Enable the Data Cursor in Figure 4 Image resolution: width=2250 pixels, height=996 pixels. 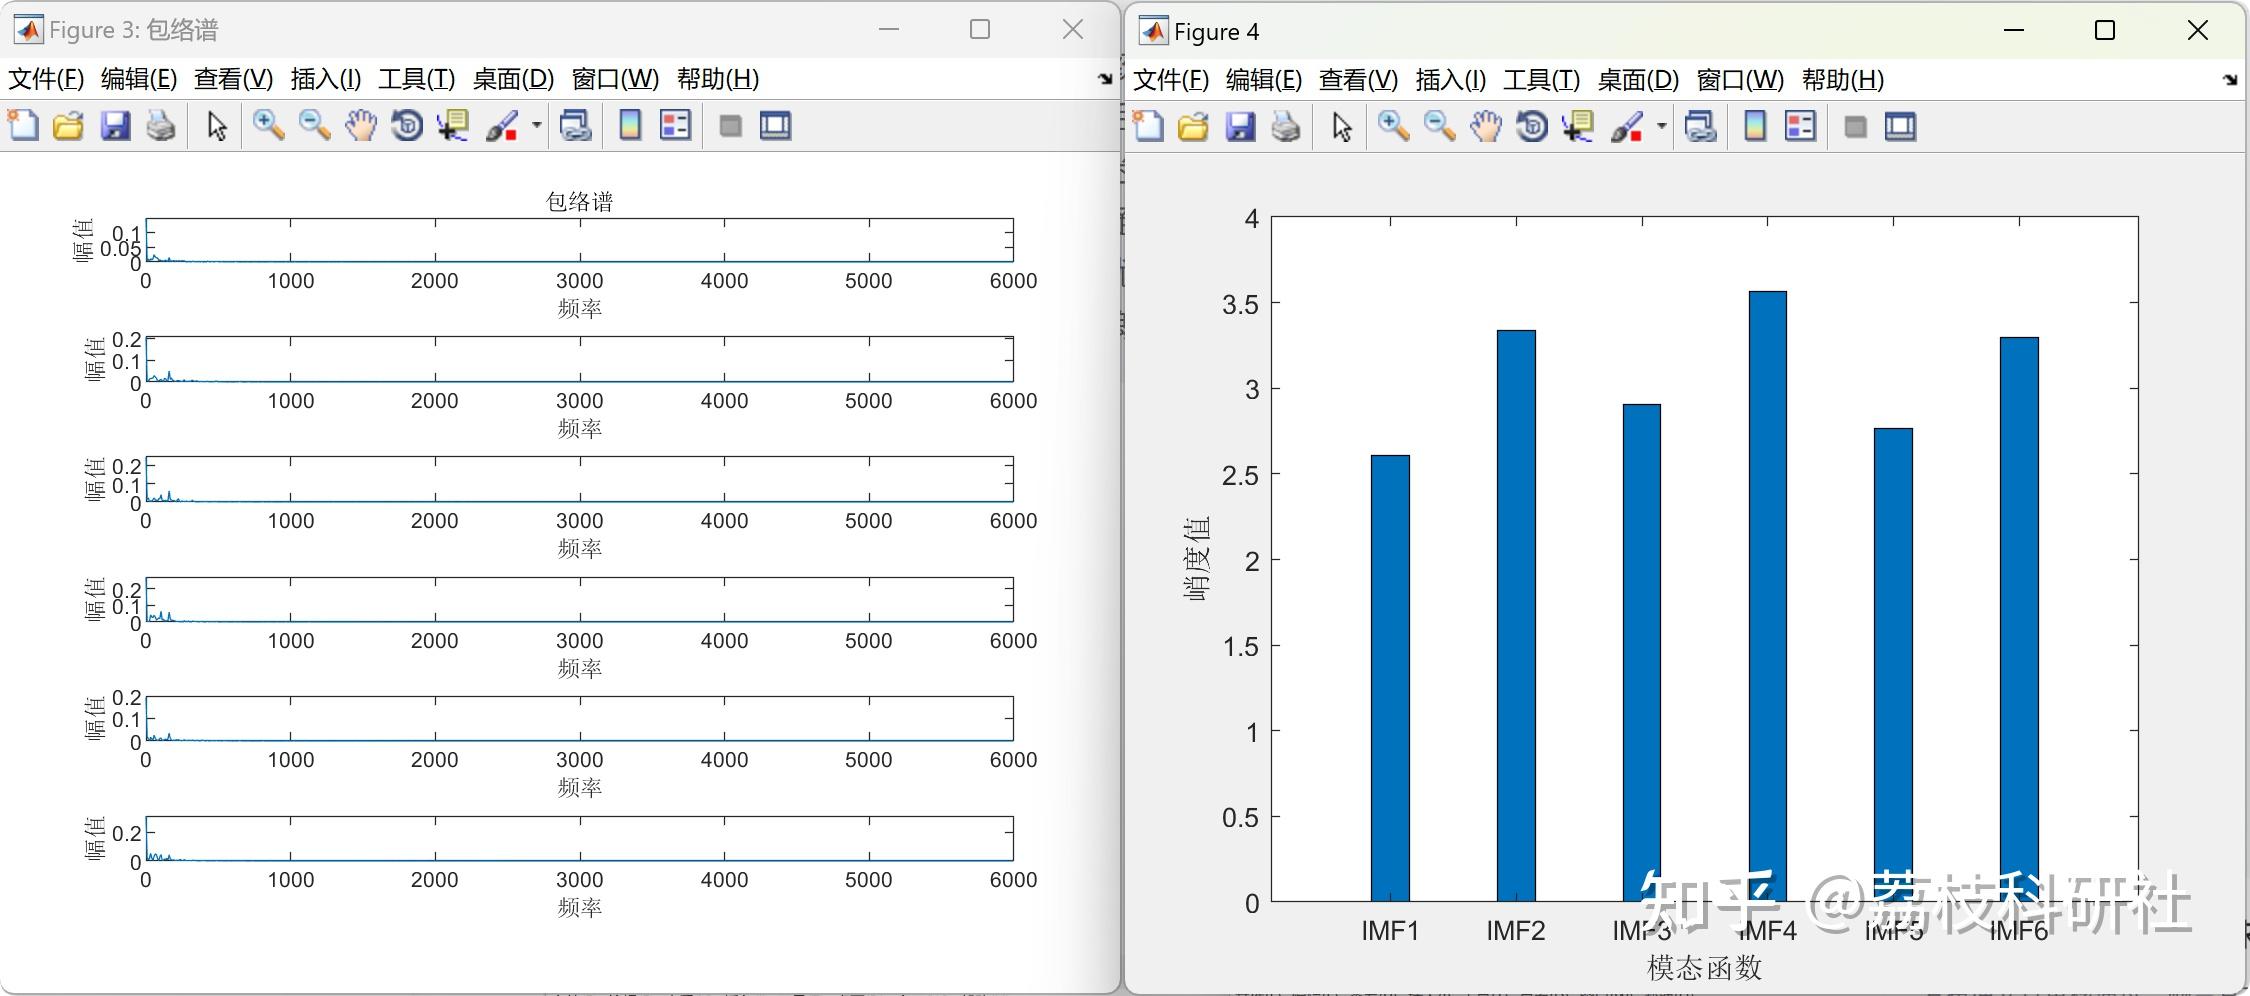pyautogui.click(x=1579, y=127)
